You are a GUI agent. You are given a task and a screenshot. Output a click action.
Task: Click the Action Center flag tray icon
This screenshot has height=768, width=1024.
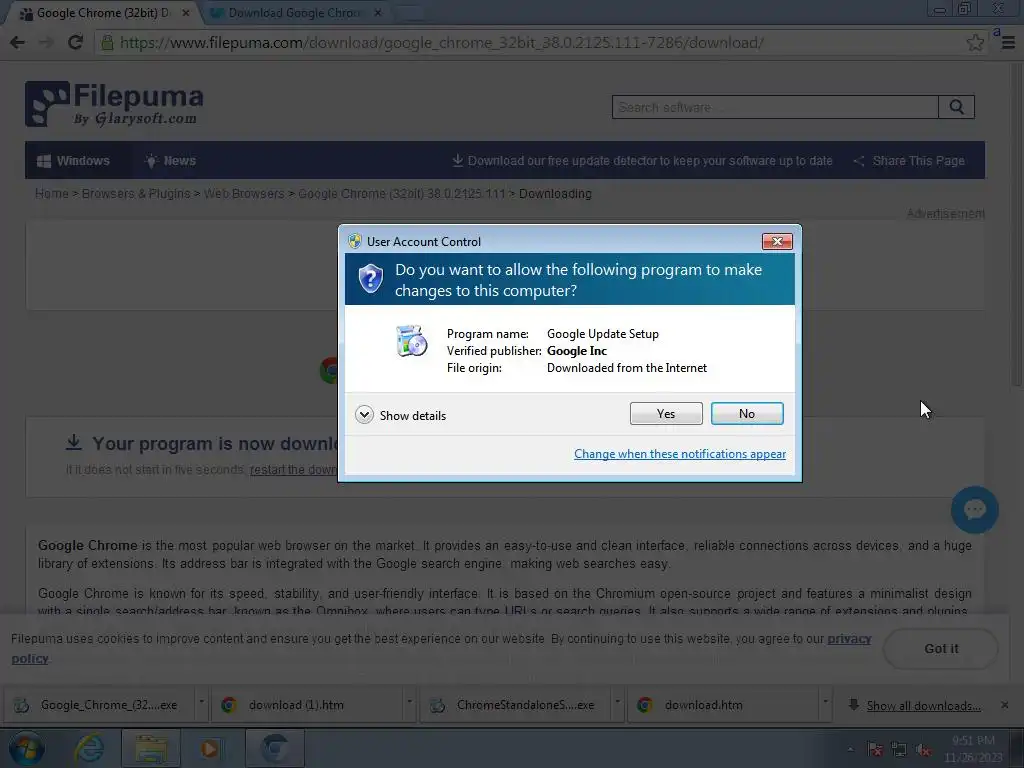(875, 749)
